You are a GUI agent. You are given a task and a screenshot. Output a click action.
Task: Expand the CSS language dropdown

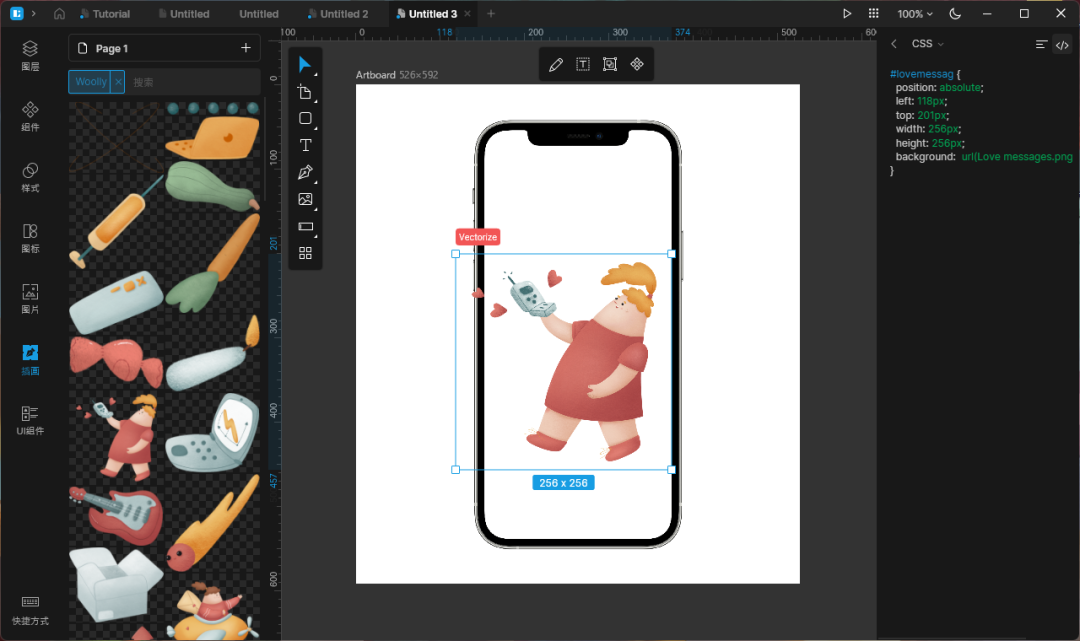[x=927, y=44]
